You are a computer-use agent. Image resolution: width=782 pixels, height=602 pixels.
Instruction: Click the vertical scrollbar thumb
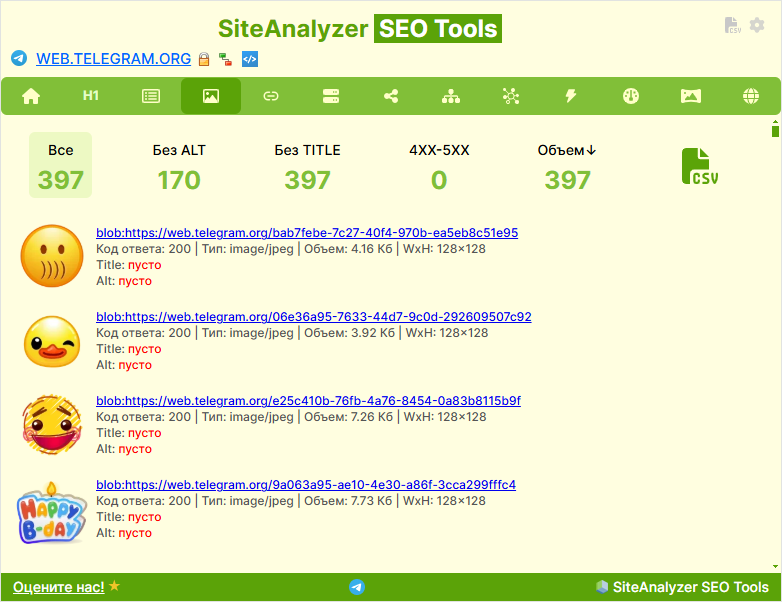point(775,131)
